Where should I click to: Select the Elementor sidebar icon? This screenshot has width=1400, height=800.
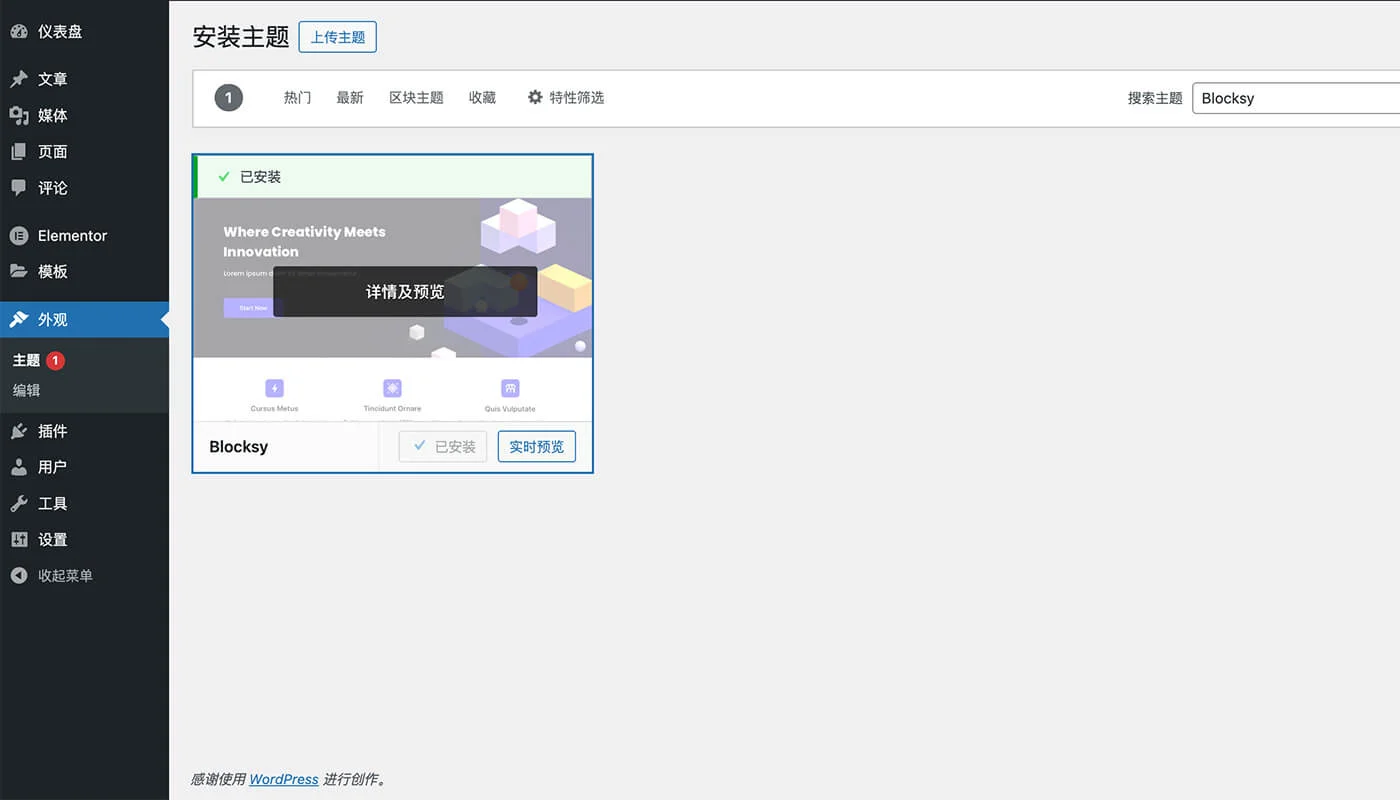pos(20,235)
